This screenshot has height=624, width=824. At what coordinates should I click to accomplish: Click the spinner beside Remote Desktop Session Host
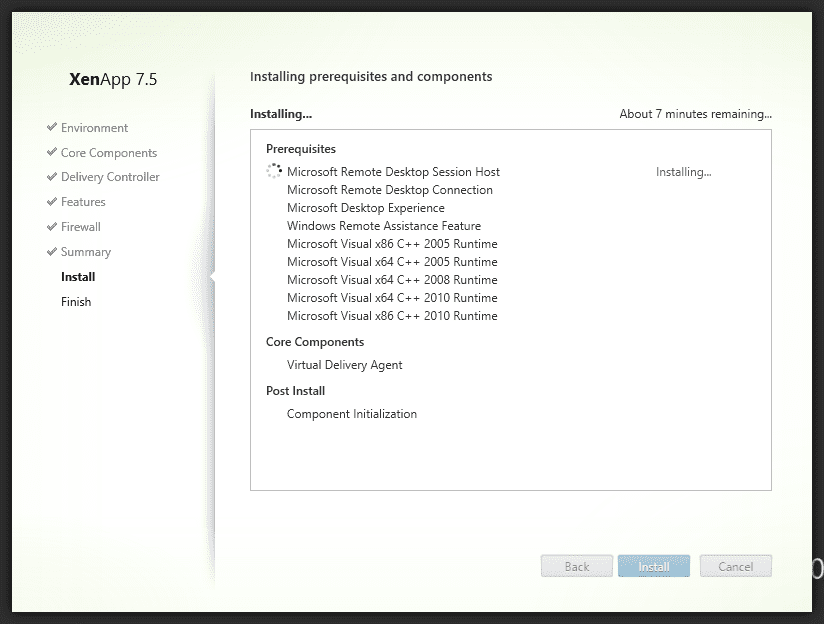point(274,172)
